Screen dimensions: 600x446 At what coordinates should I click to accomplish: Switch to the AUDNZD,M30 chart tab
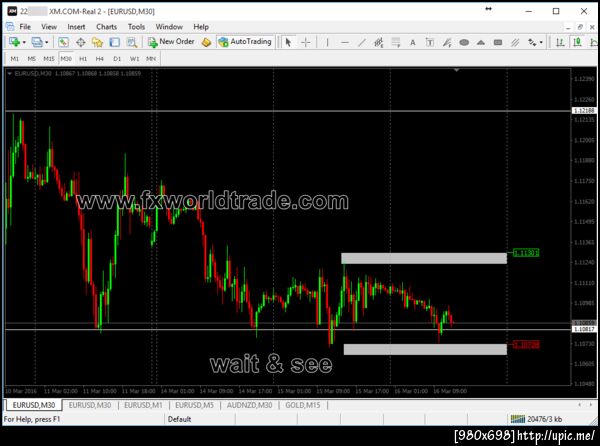249,405
